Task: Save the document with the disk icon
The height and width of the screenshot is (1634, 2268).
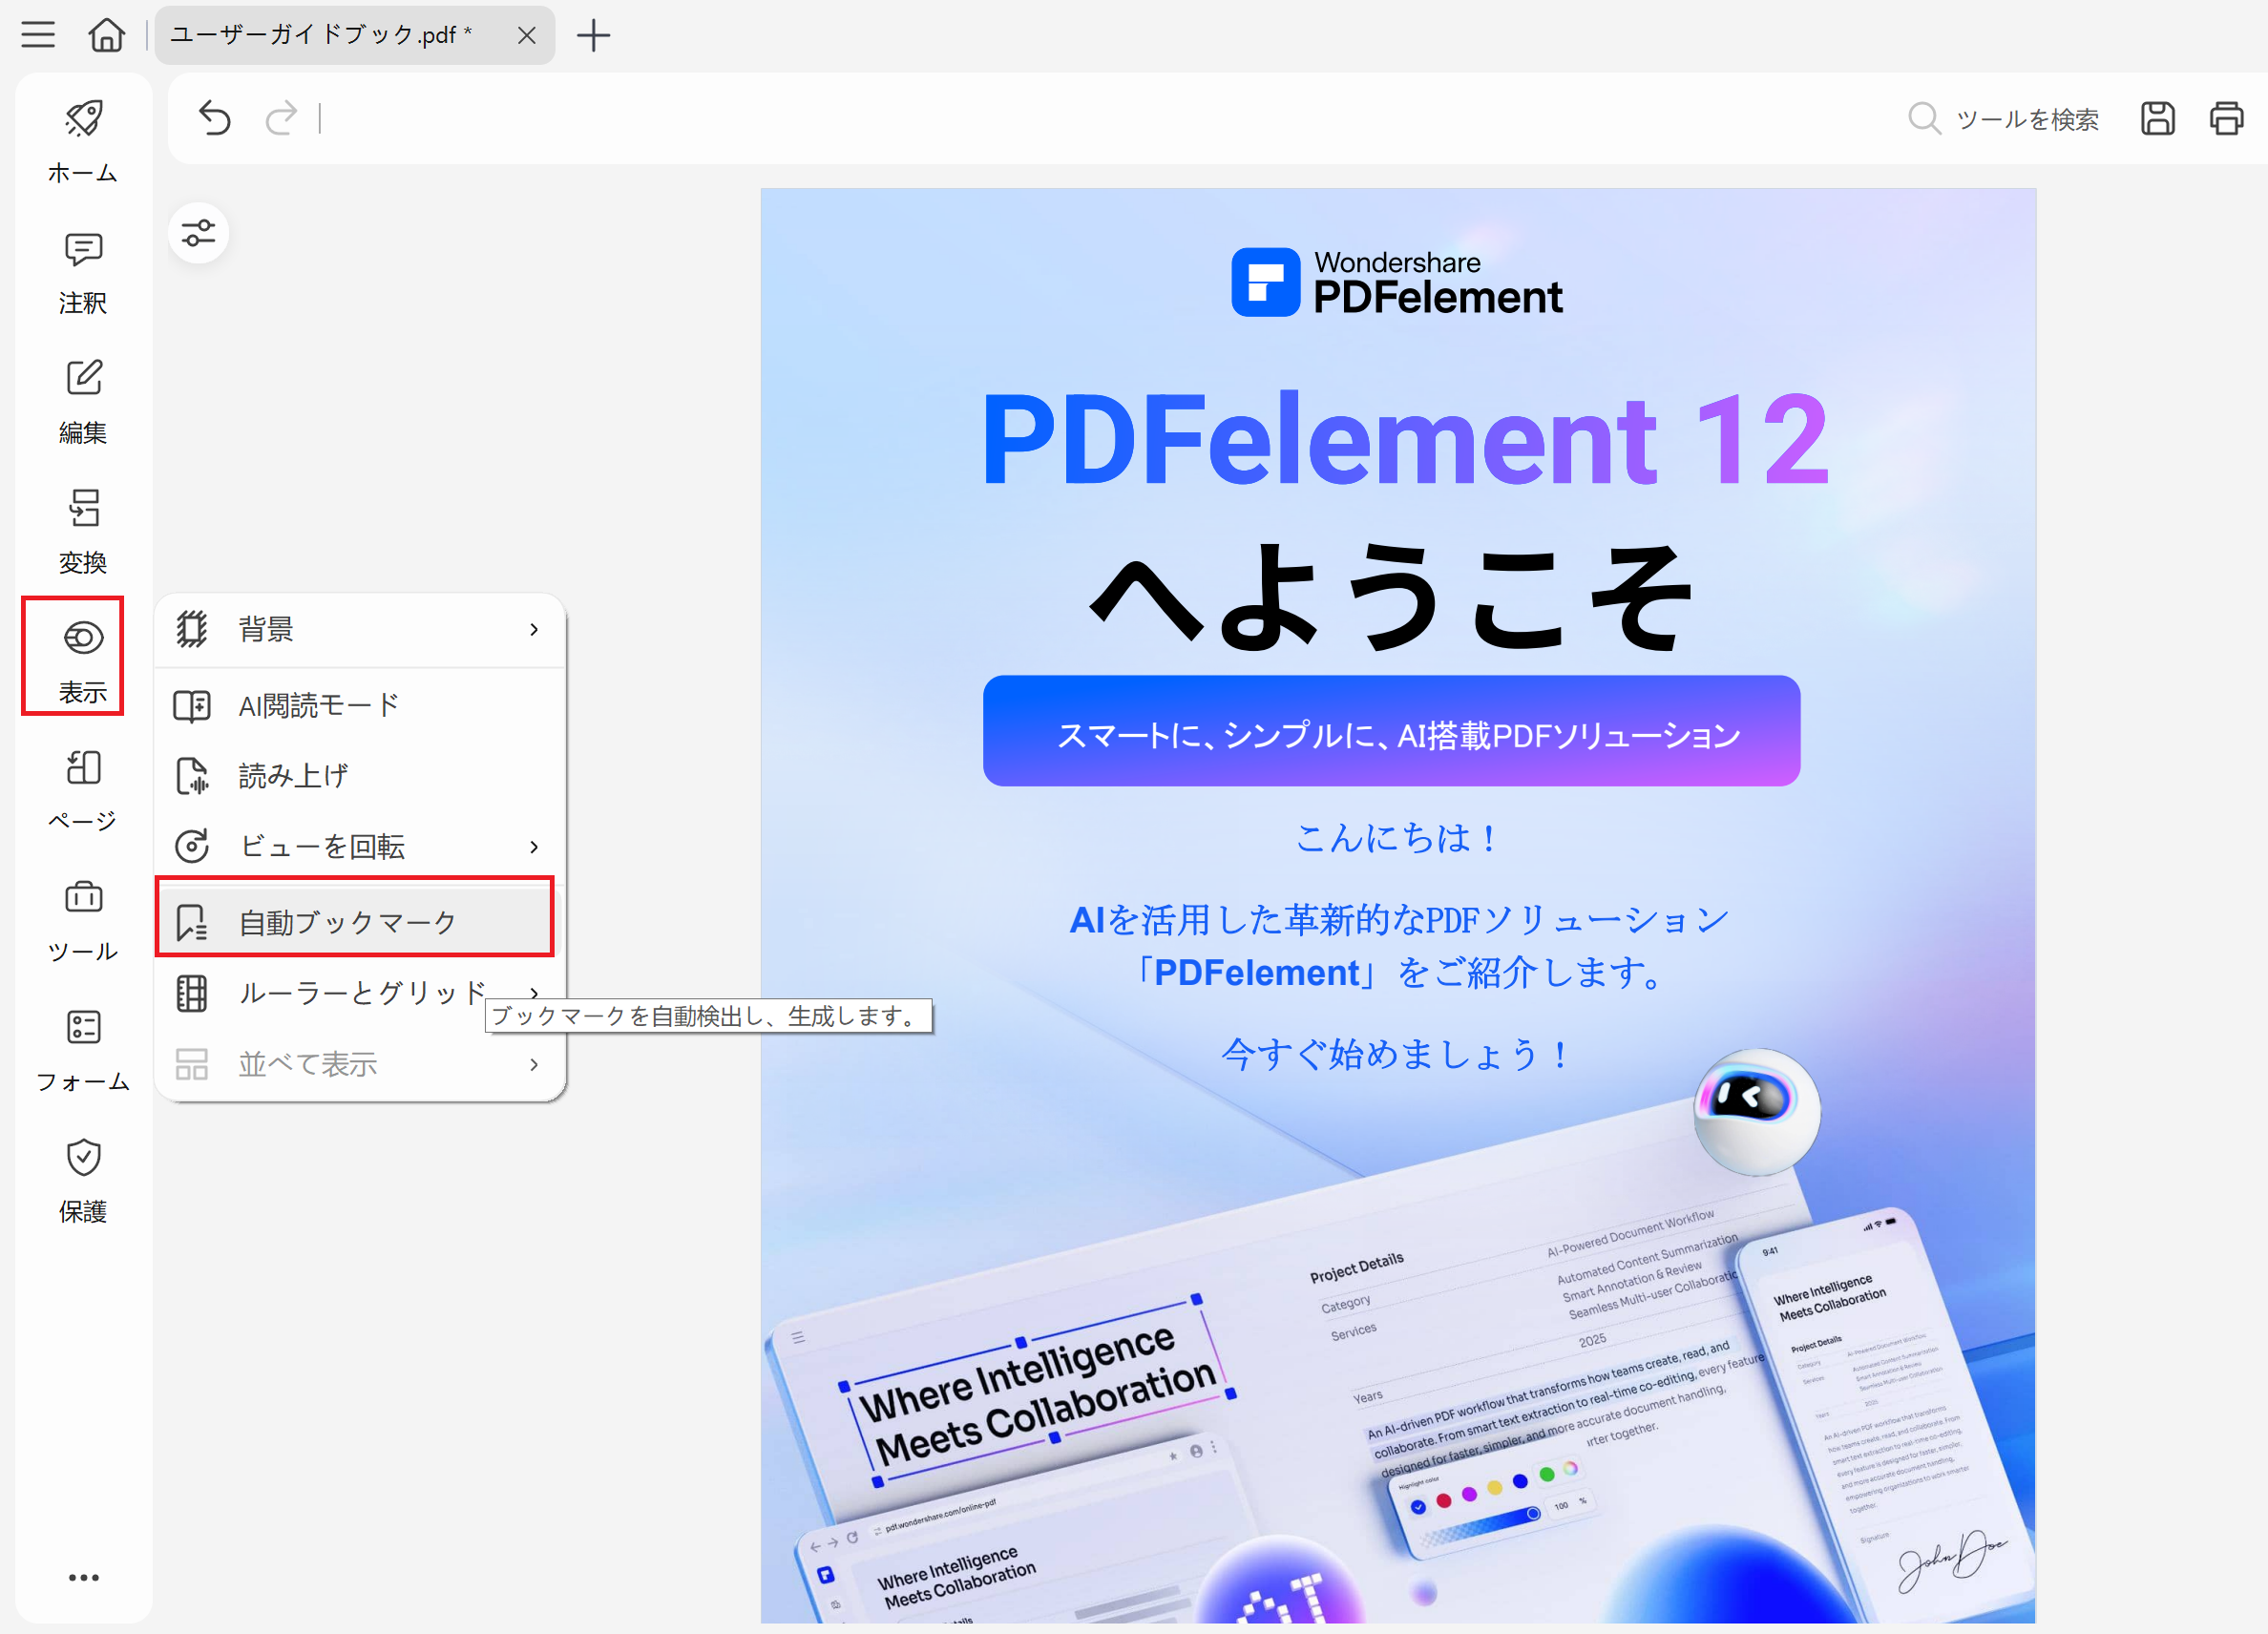Action: coord(2157,118)
